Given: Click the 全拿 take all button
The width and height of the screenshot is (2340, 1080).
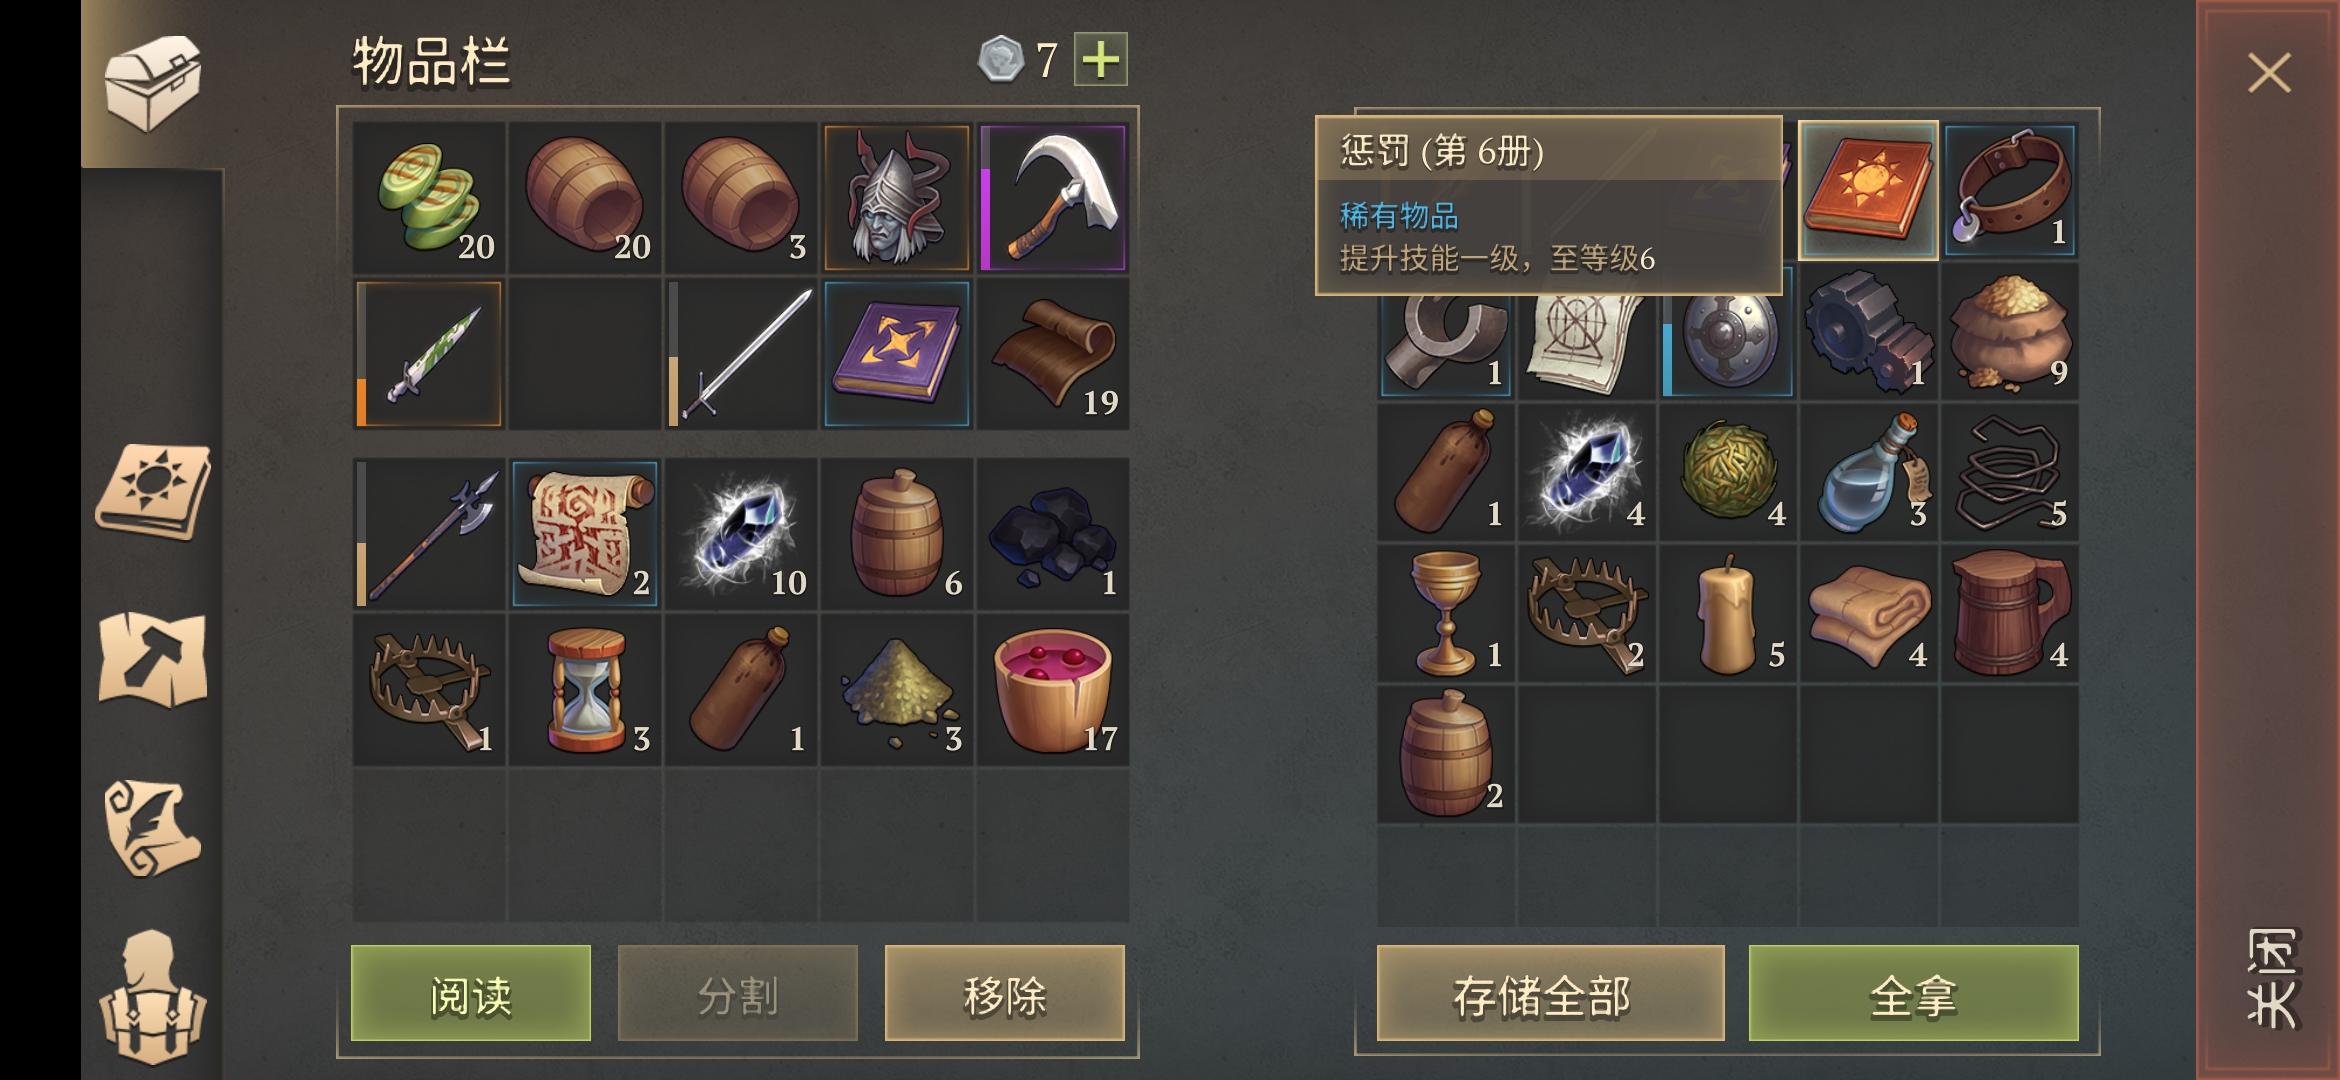Looking at the screenshot, I should tap(1913, 993).
